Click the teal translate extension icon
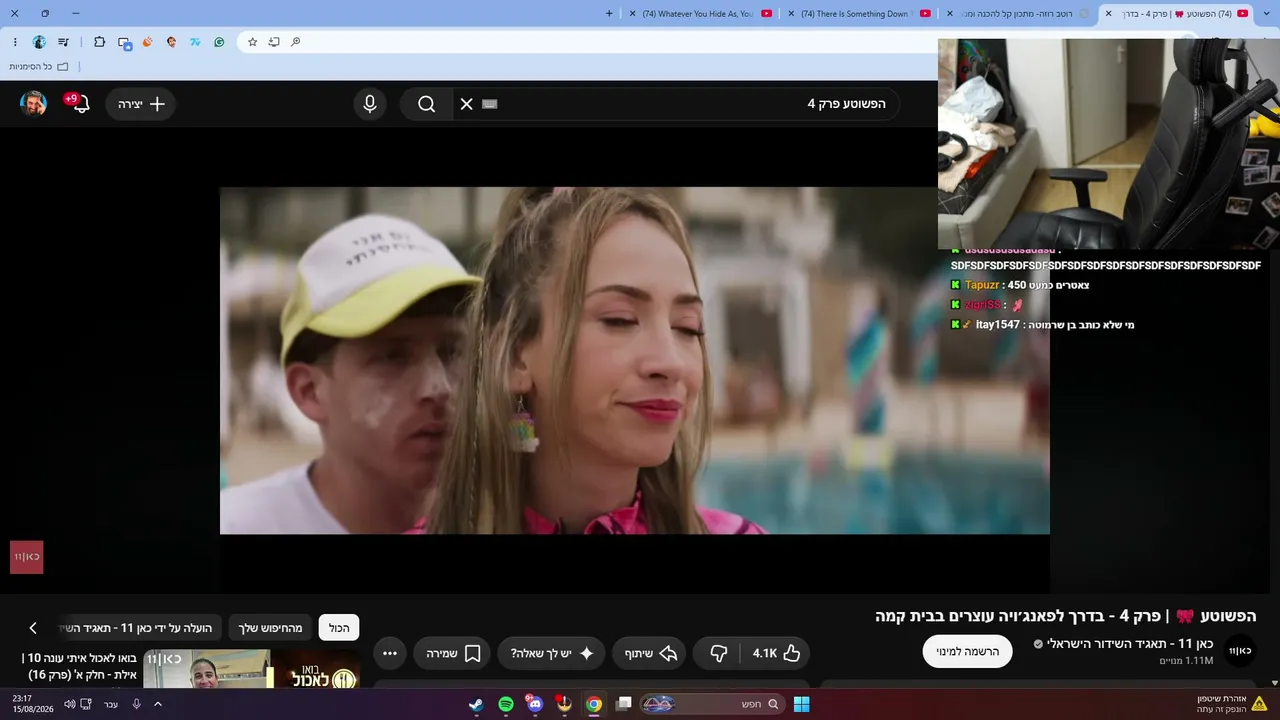The image size is (1280, 720). (x=195, y=42)
